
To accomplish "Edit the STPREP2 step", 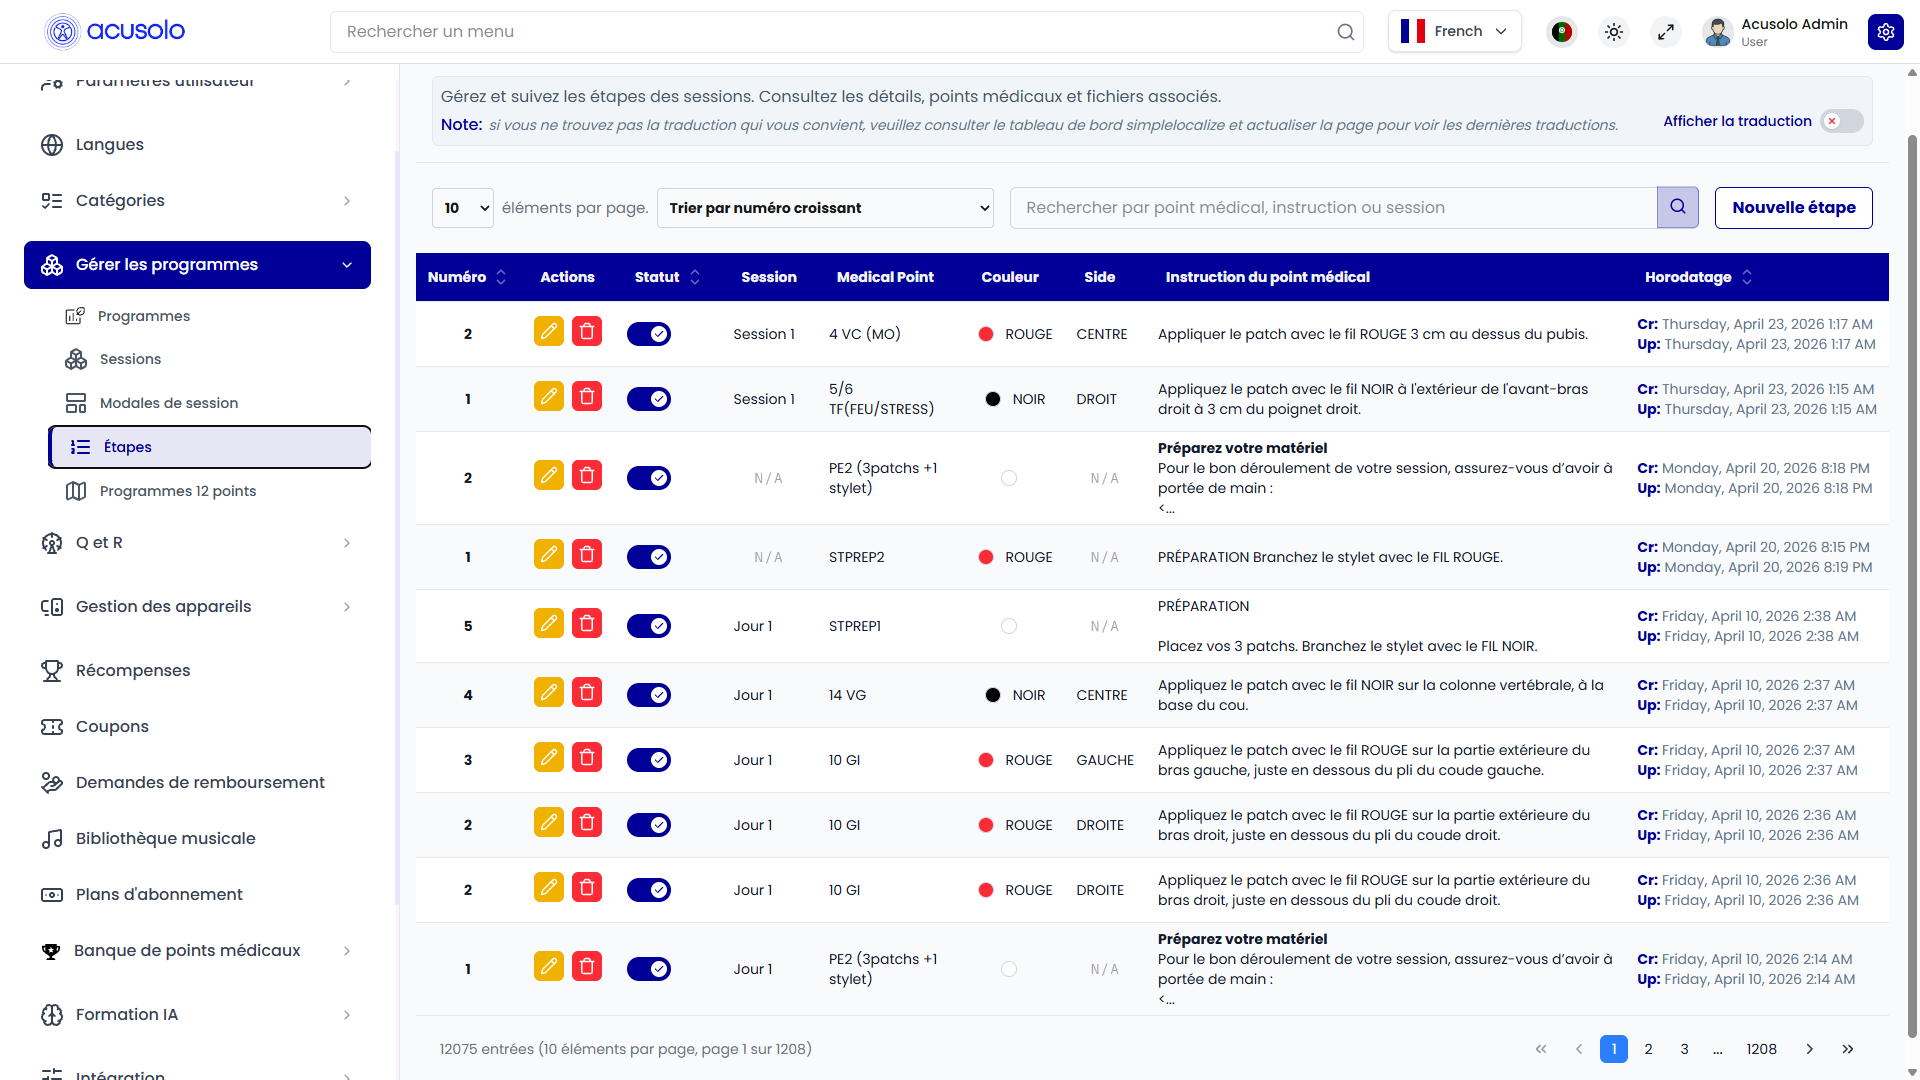I will [x=549, y=555].
